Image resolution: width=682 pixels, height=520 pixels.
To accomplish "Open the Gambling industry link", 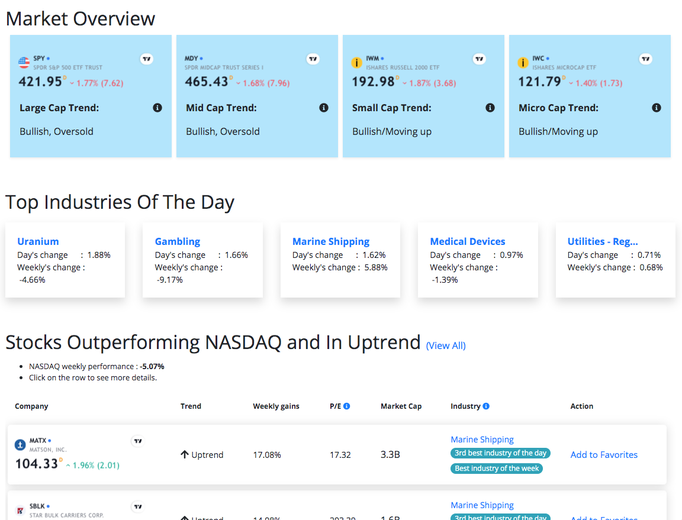I will [x=177, y=241].
